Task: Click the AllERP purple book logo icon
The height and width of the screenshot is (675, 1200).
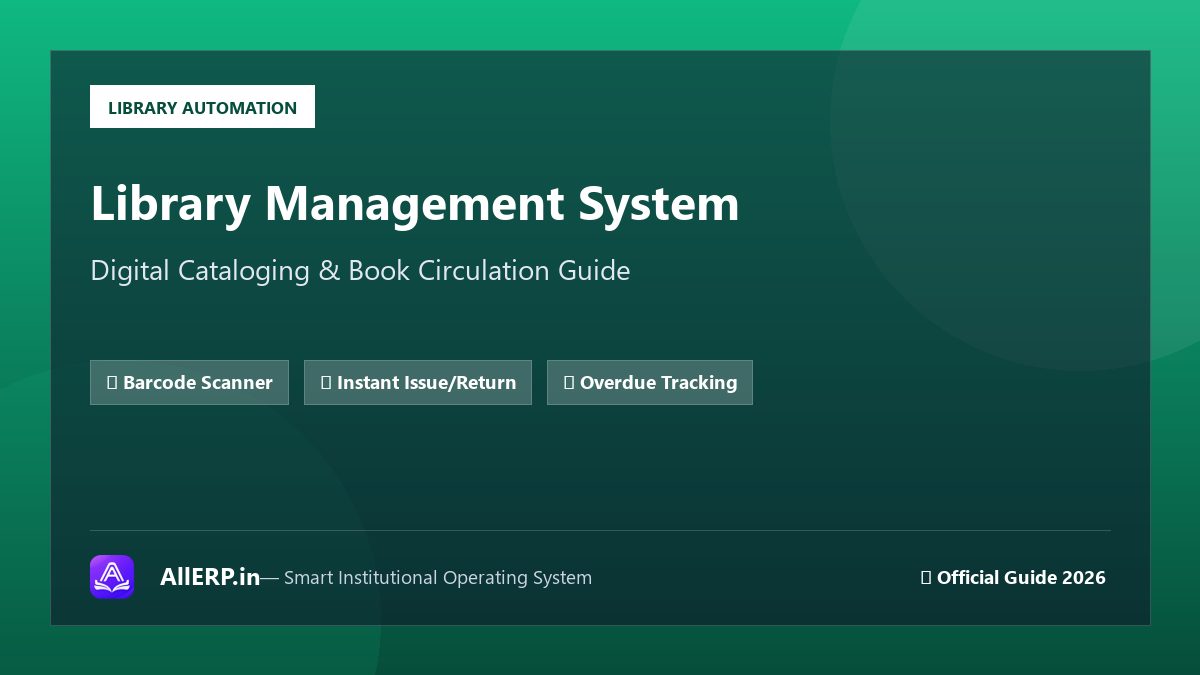Action: coord(112,577)
